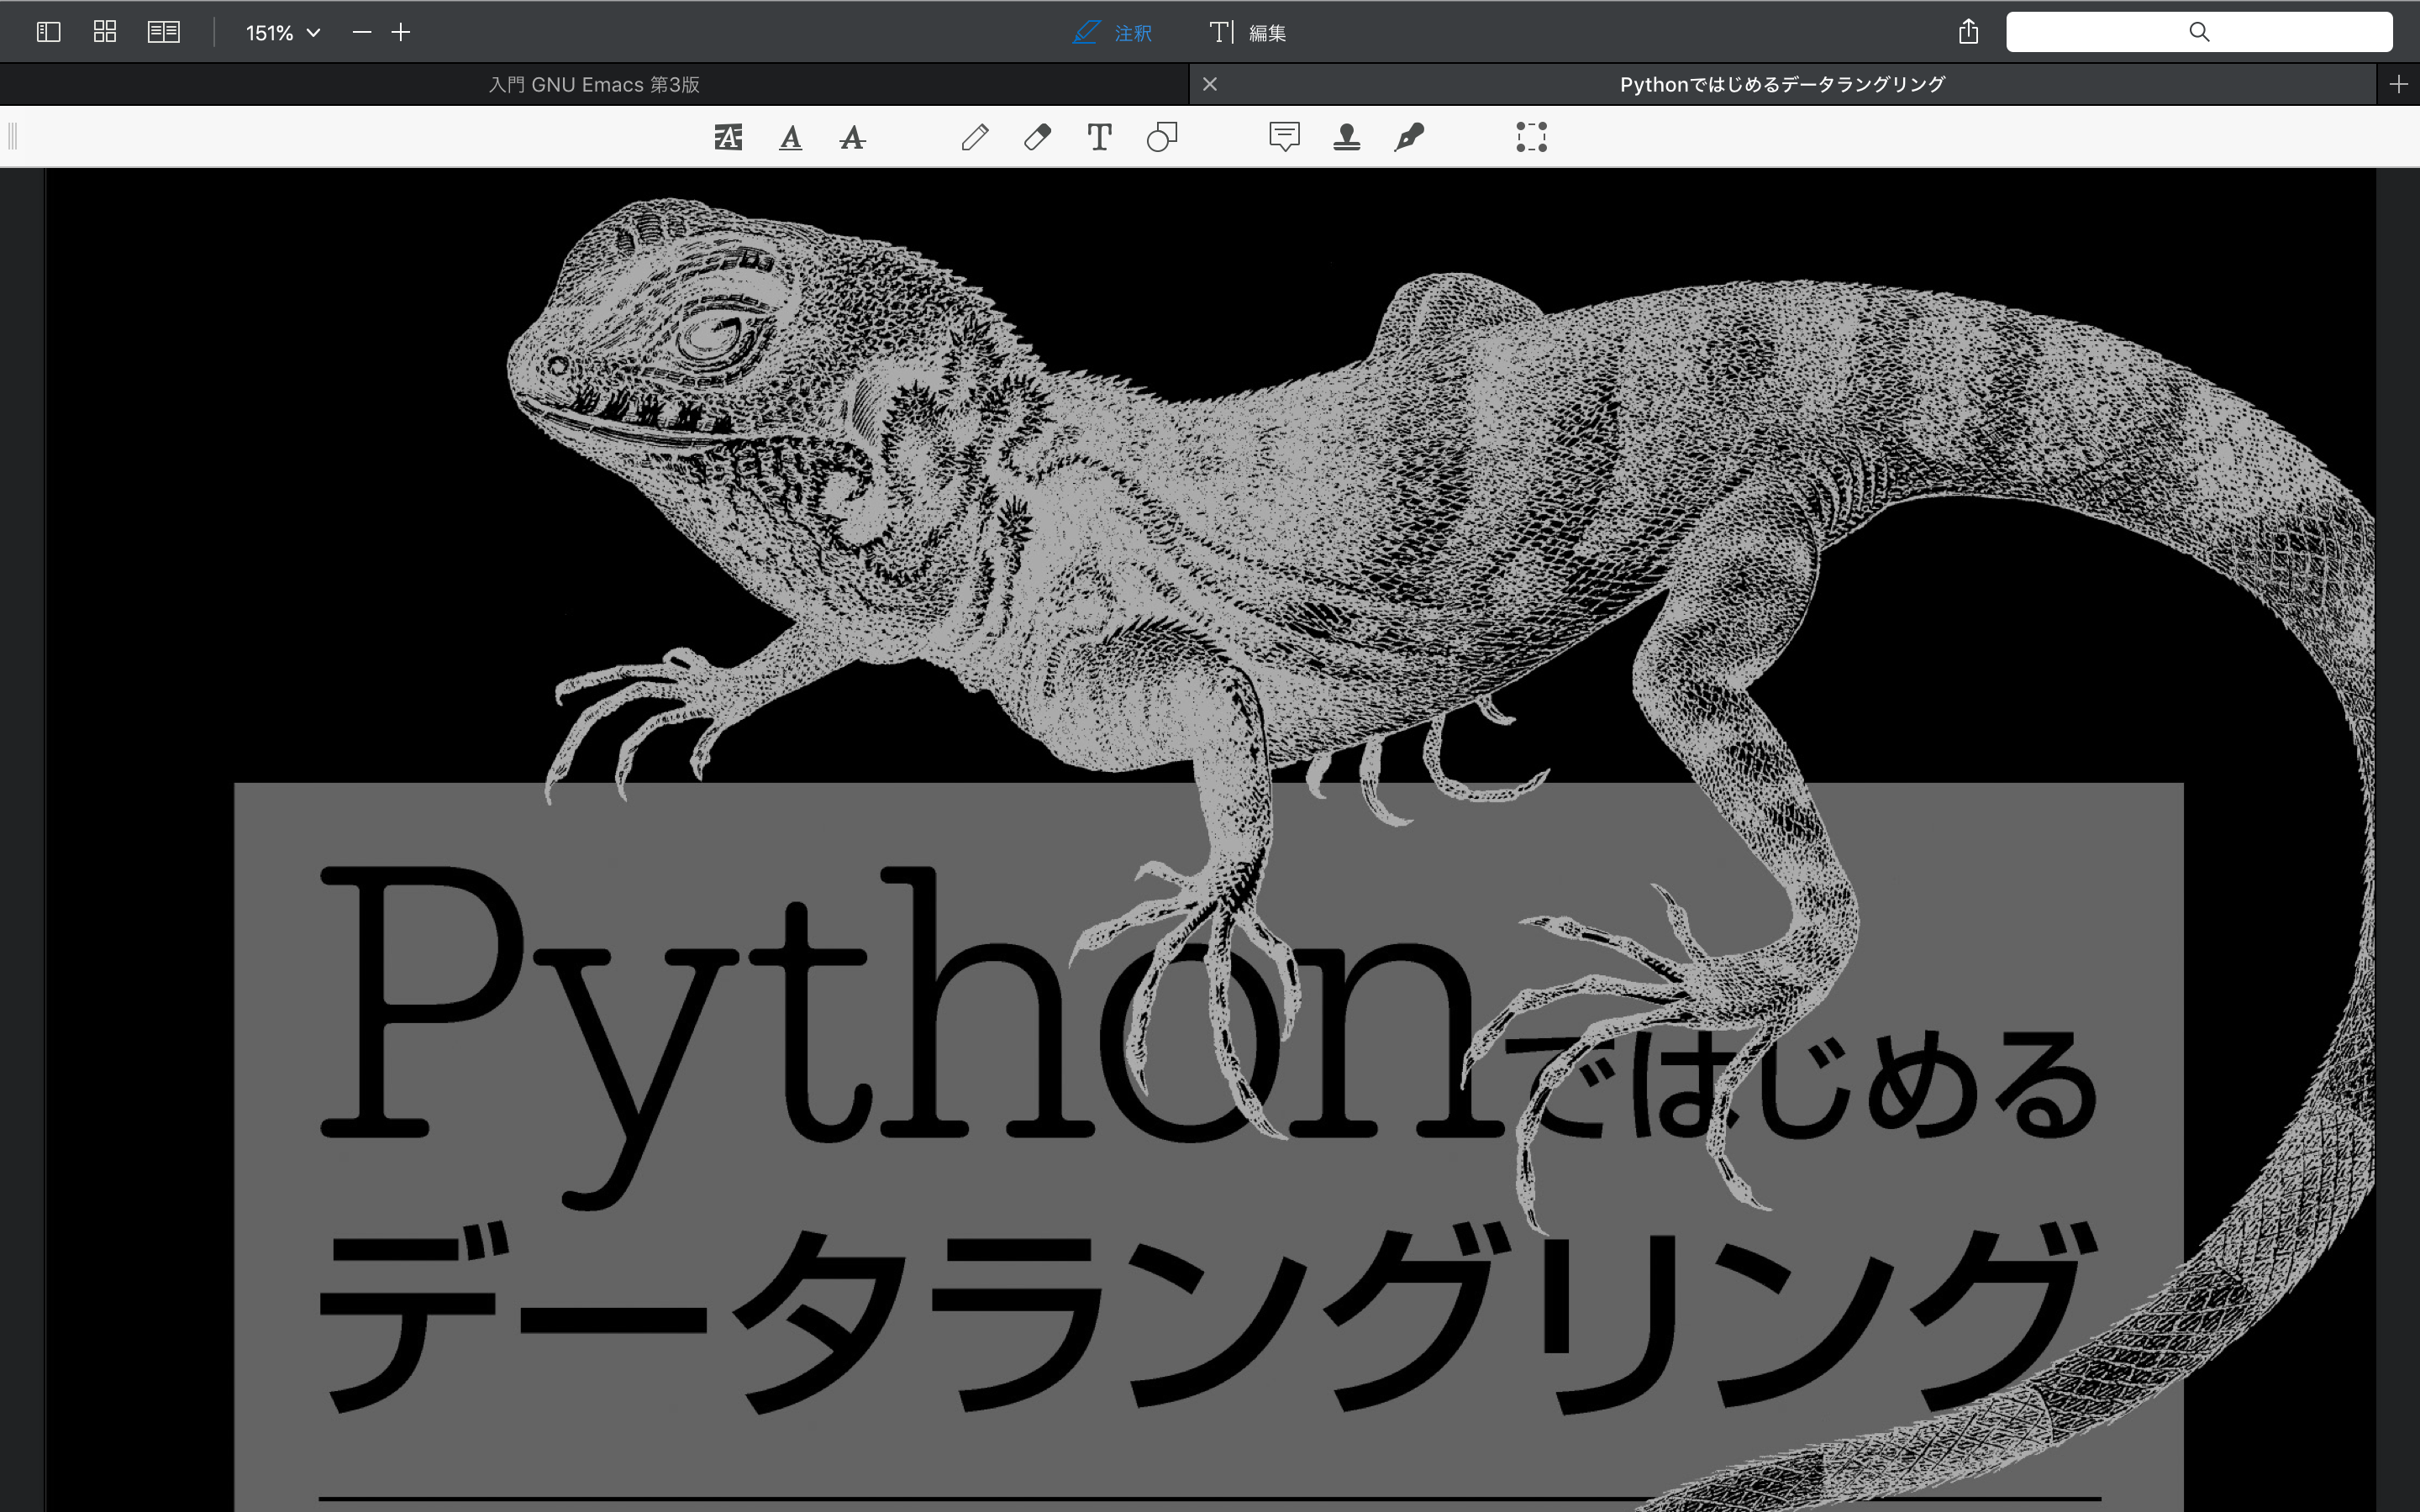Close the Python book tab
The image size is (2420, 1512).
pyautogui.click(x=1210, y=84)
